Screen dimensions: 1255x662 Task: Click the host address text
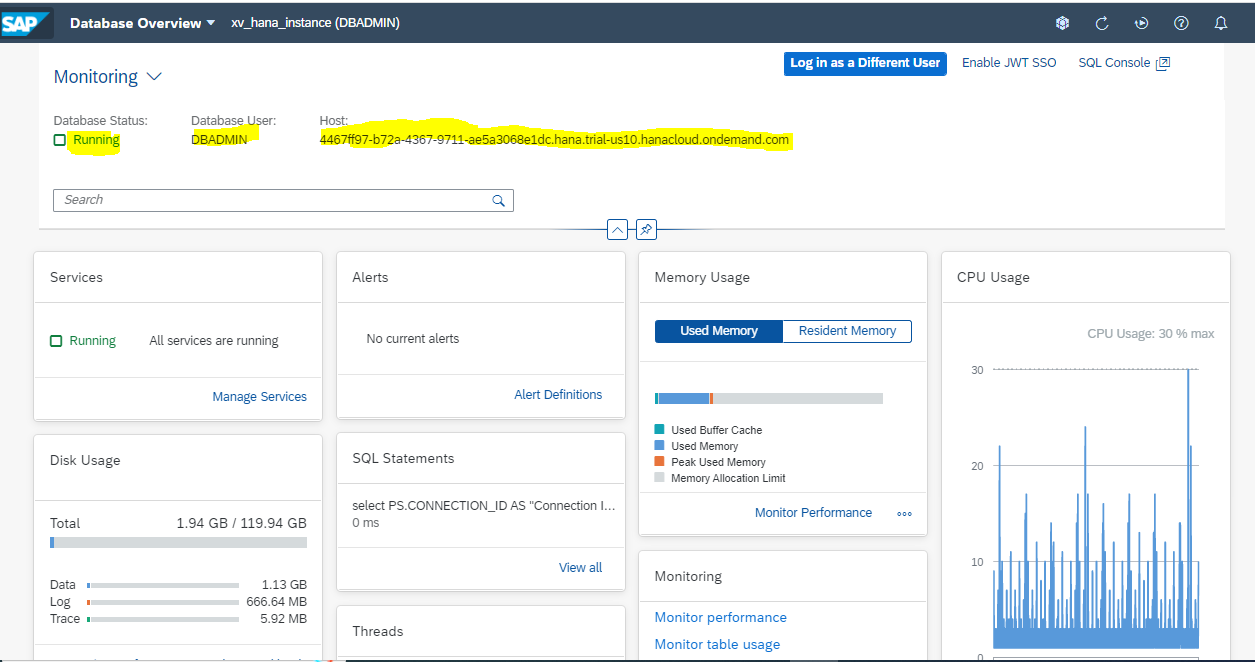click(x=555, y=140)
